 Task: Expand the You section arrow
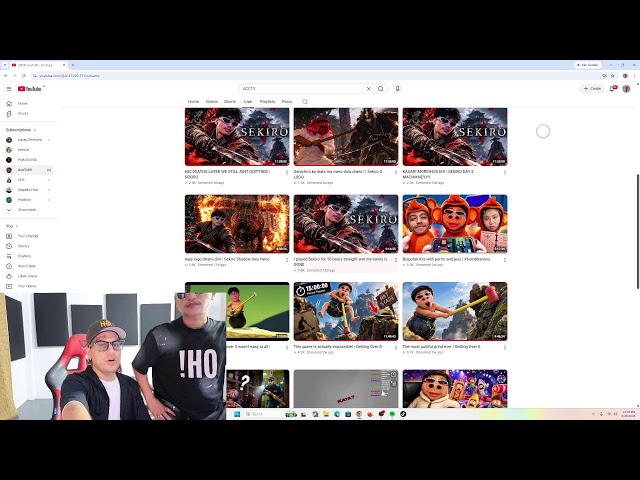pos(17,226)
